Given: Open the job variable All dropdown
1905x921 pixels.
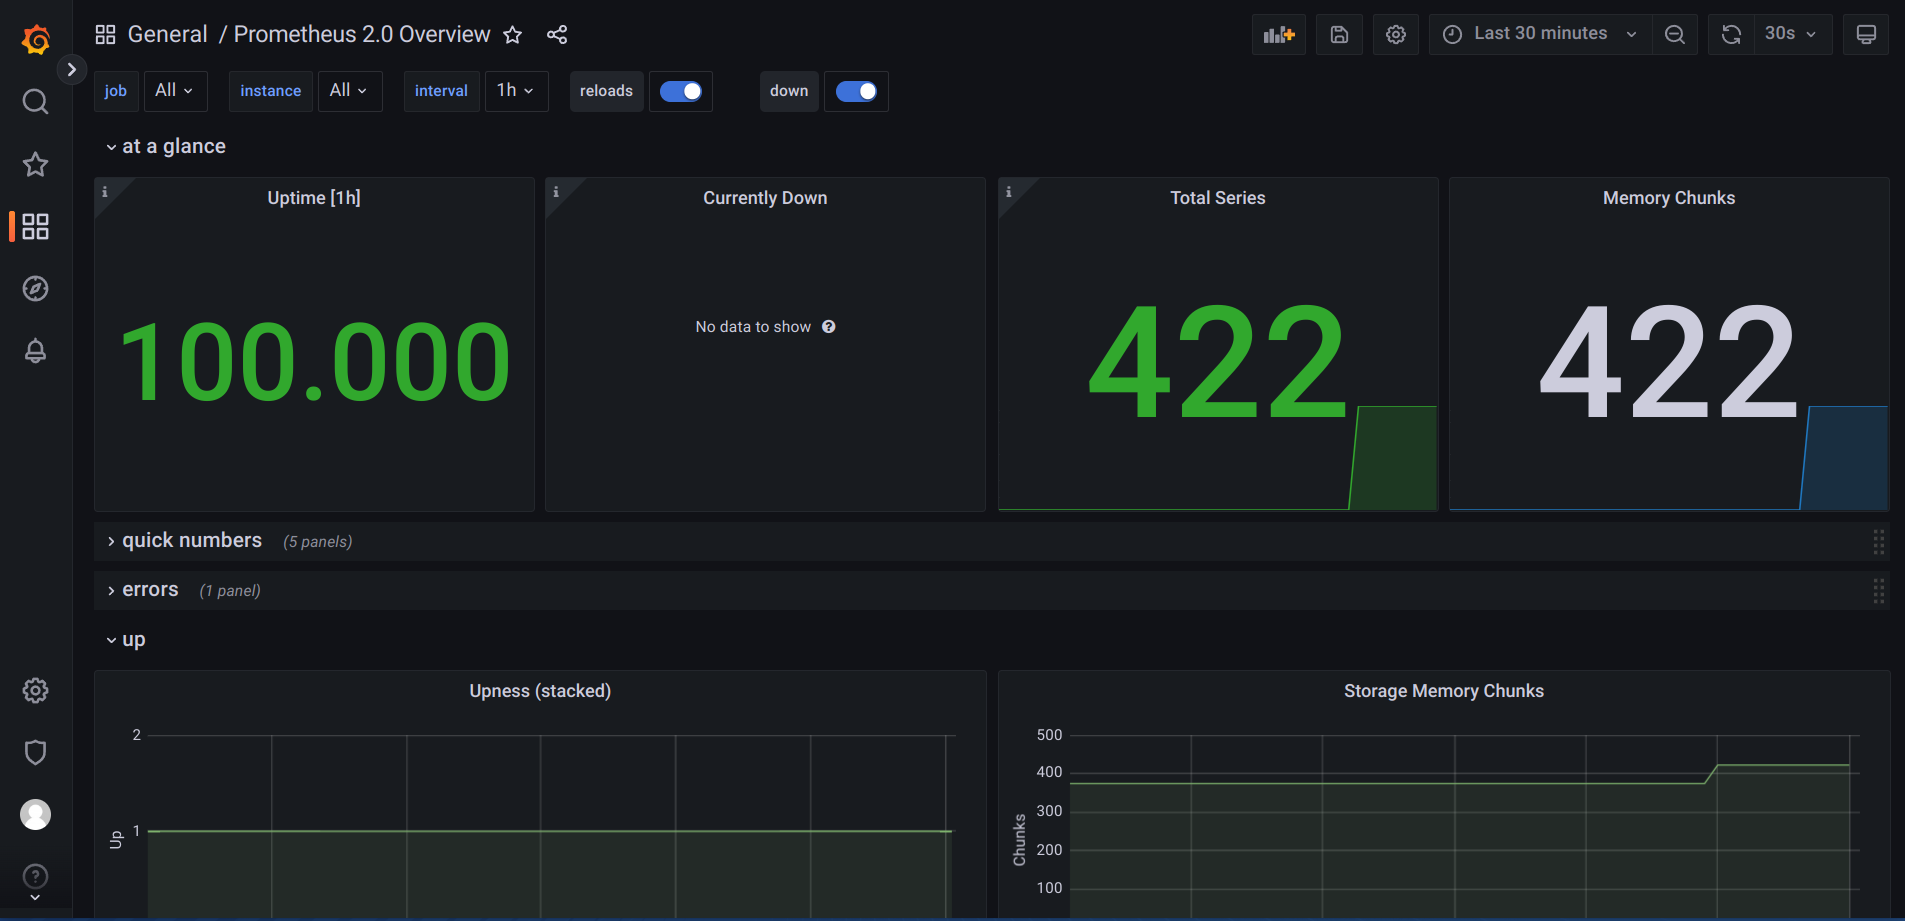Looking at the screenshot, I should coord(175,91).
